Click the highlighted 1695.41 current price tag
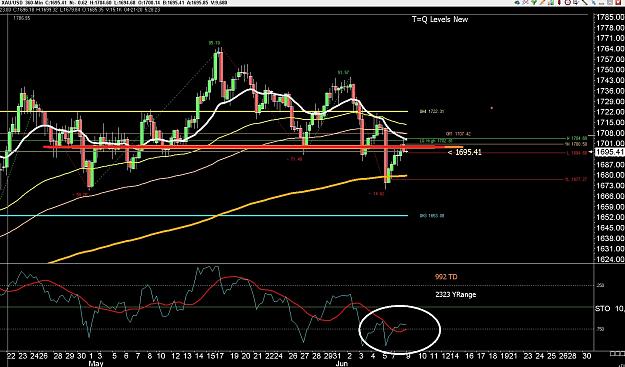Screen dimensions: 625x367 (x=609, y=152)
